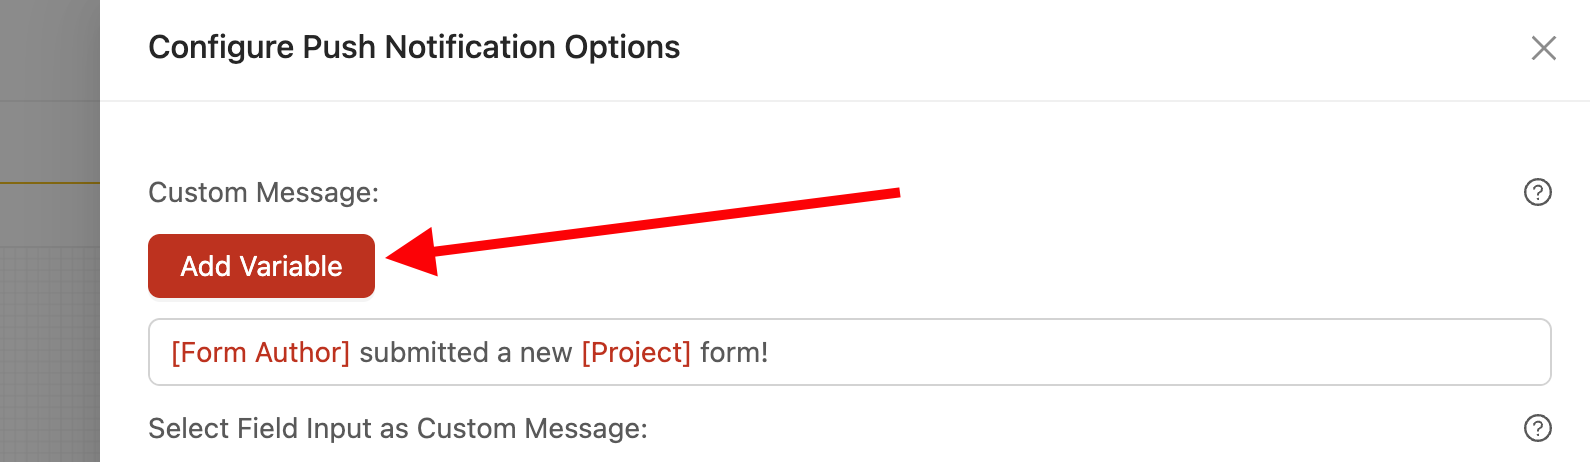Select the [Project] variable token
The image size is (1590, 462).
(x=636, y=352)
